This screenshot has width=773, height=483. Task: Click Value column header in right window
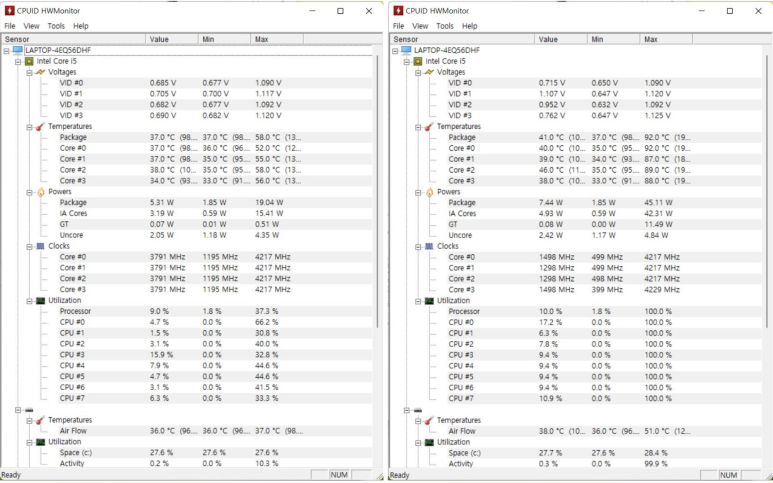tap(561, 39)
